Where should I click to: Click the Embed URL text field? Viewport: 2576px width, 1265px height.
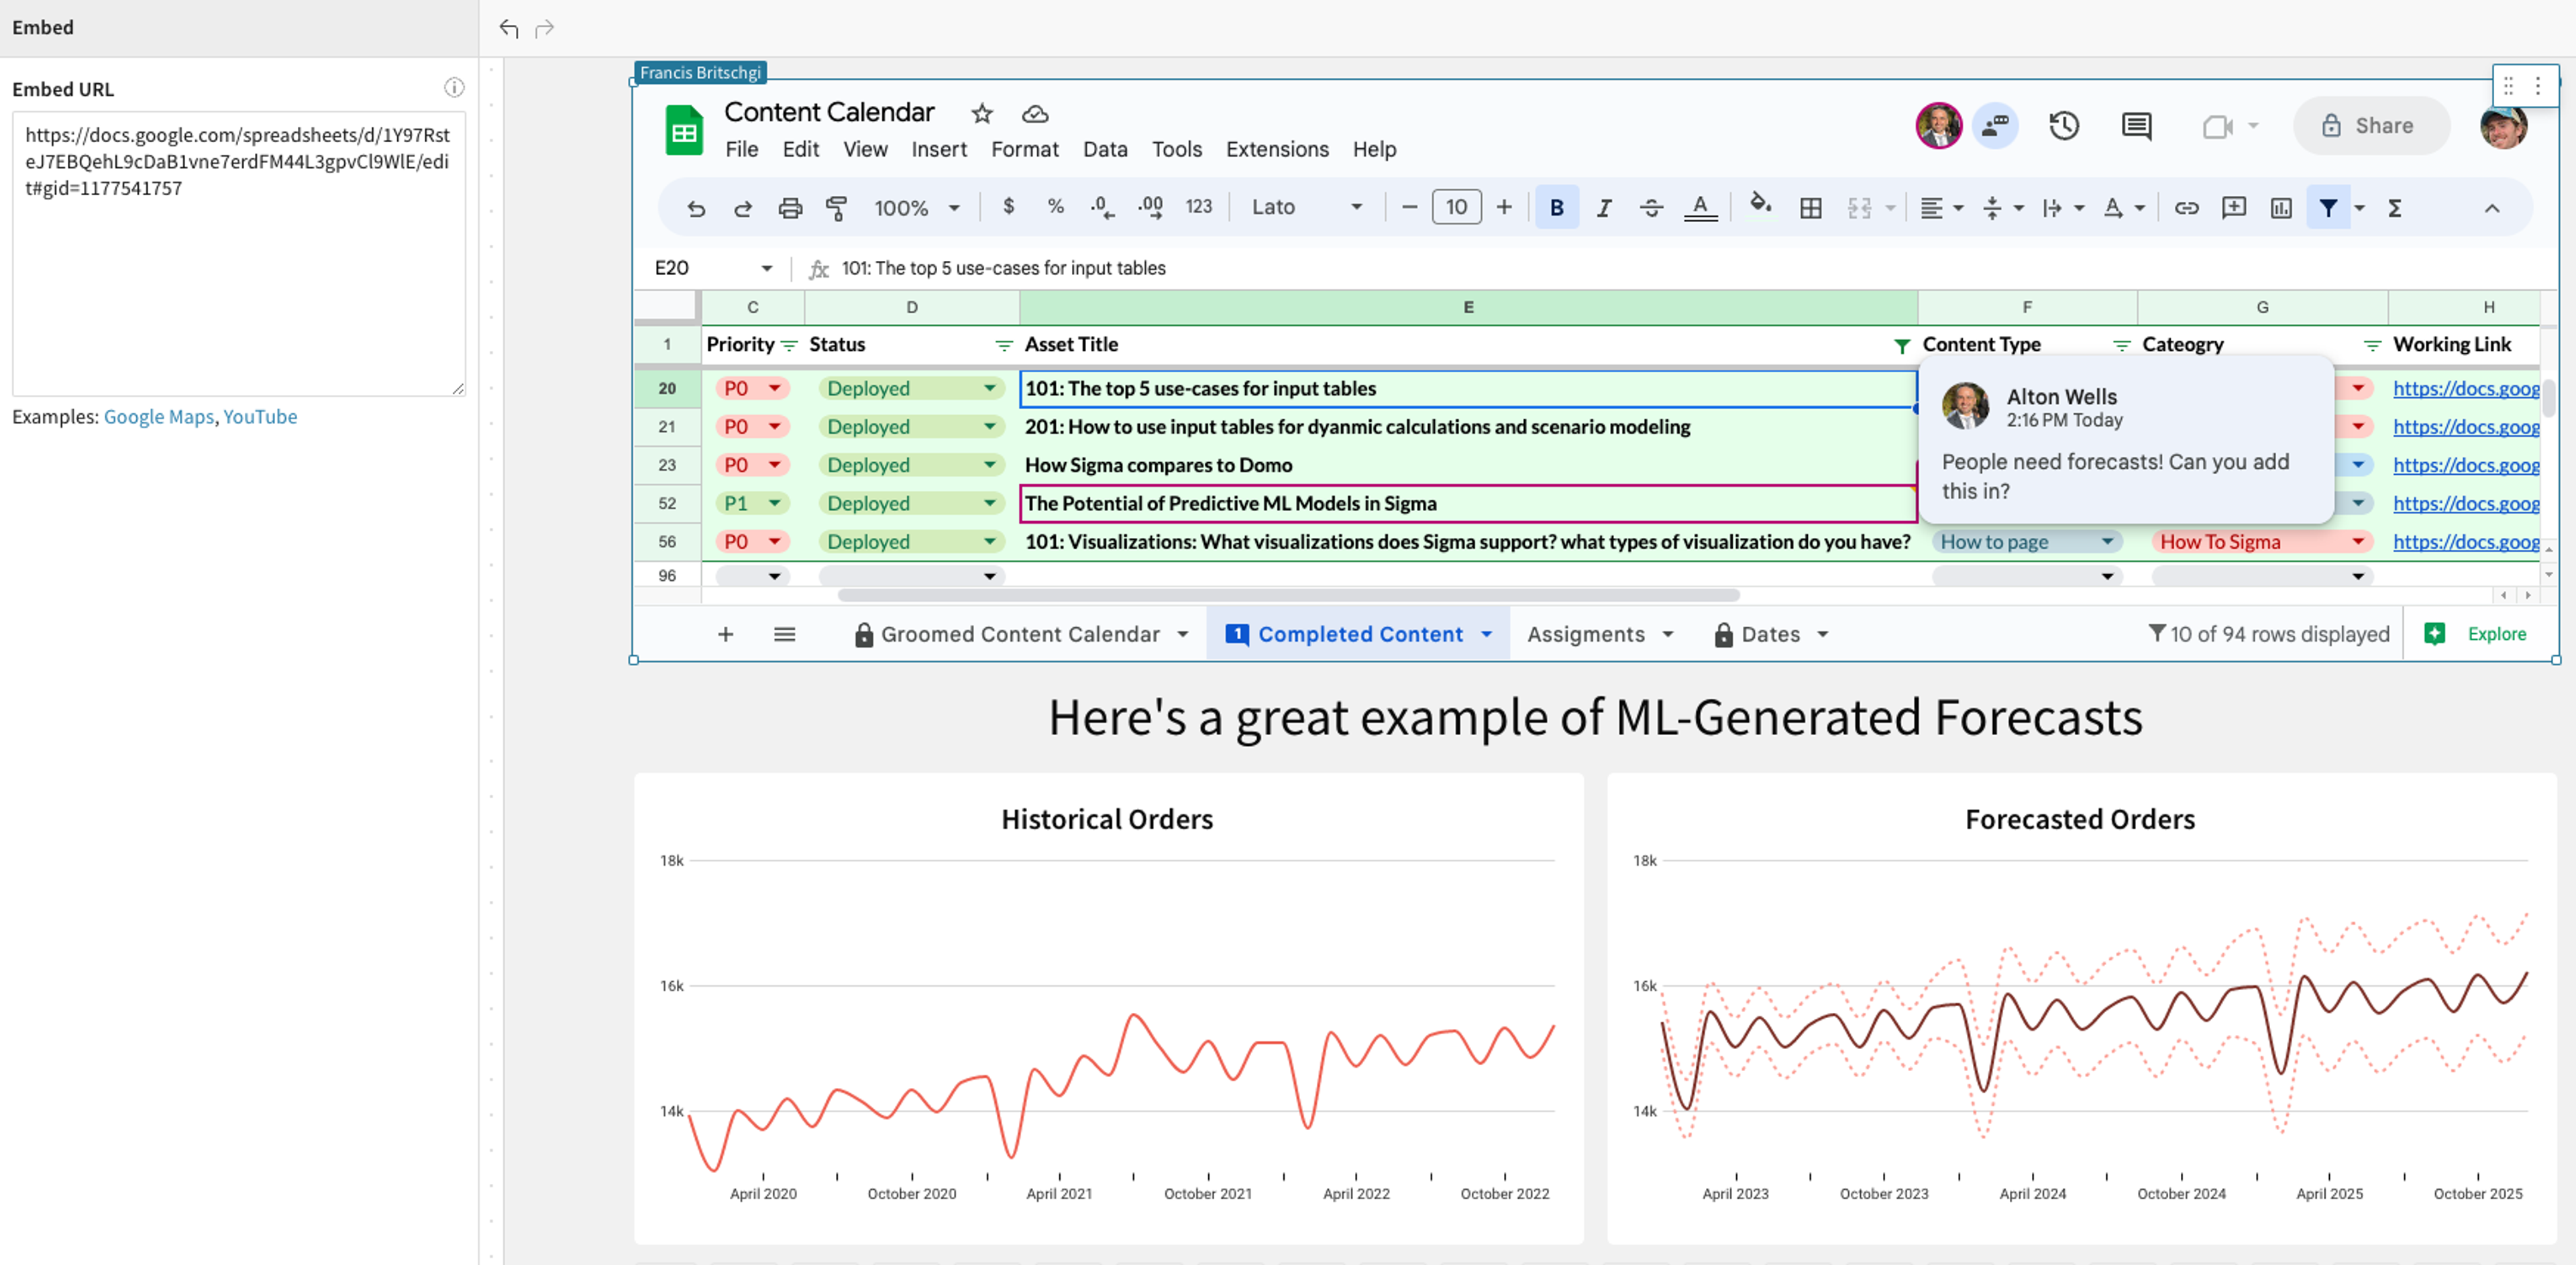point(239,253)
